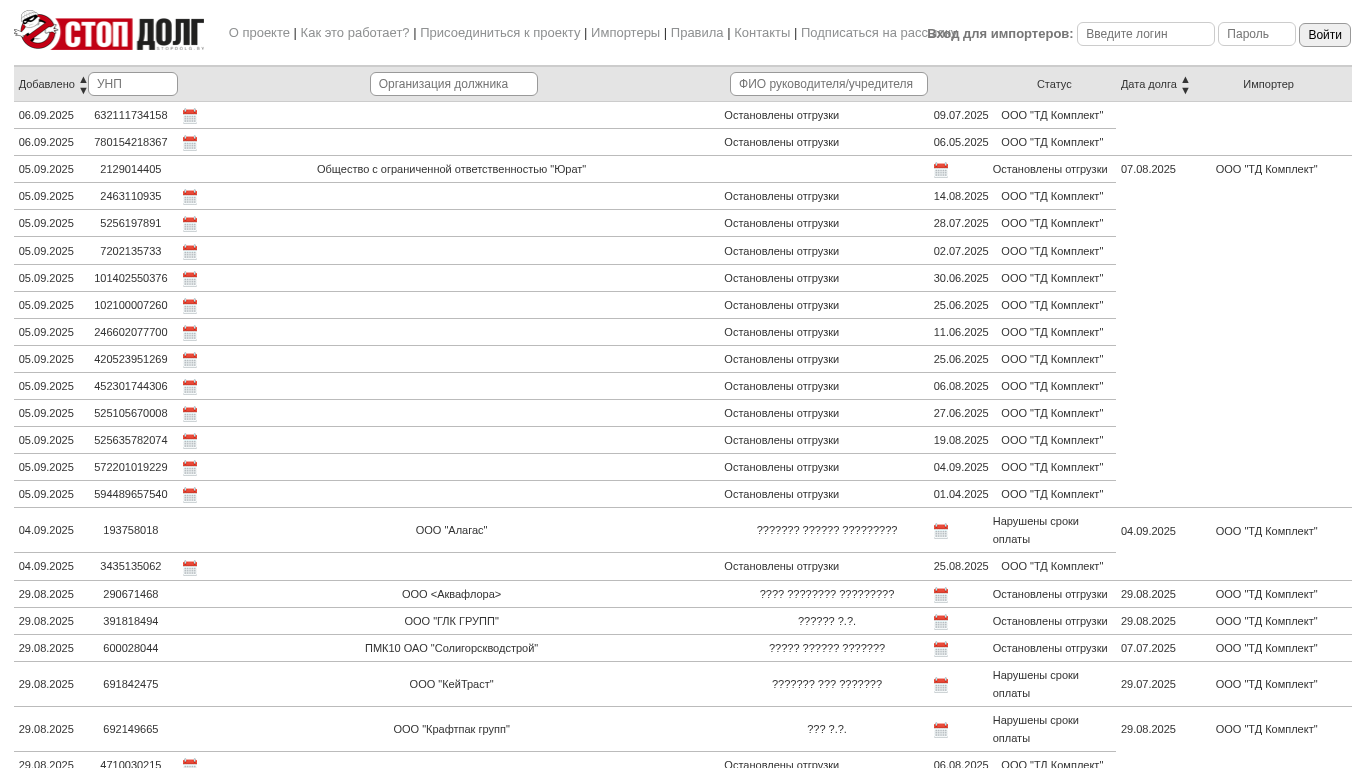The width and height of the screenshot is (1366, 768).
Task: Click UNP value 391818494
Action: [x=131, y=621]
